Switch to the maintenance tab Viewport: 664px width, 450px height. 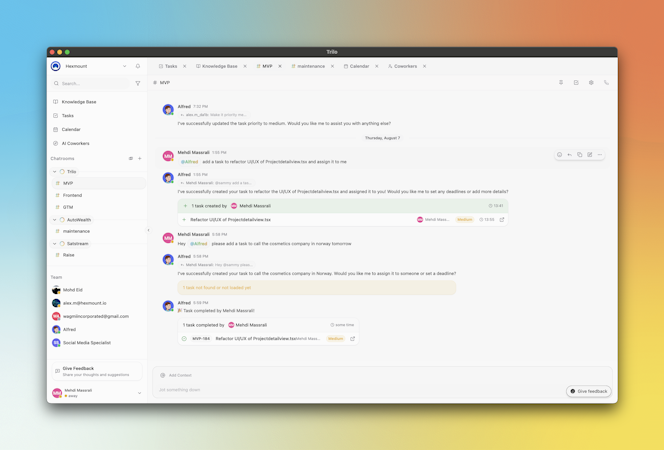(x=308, y=66)
